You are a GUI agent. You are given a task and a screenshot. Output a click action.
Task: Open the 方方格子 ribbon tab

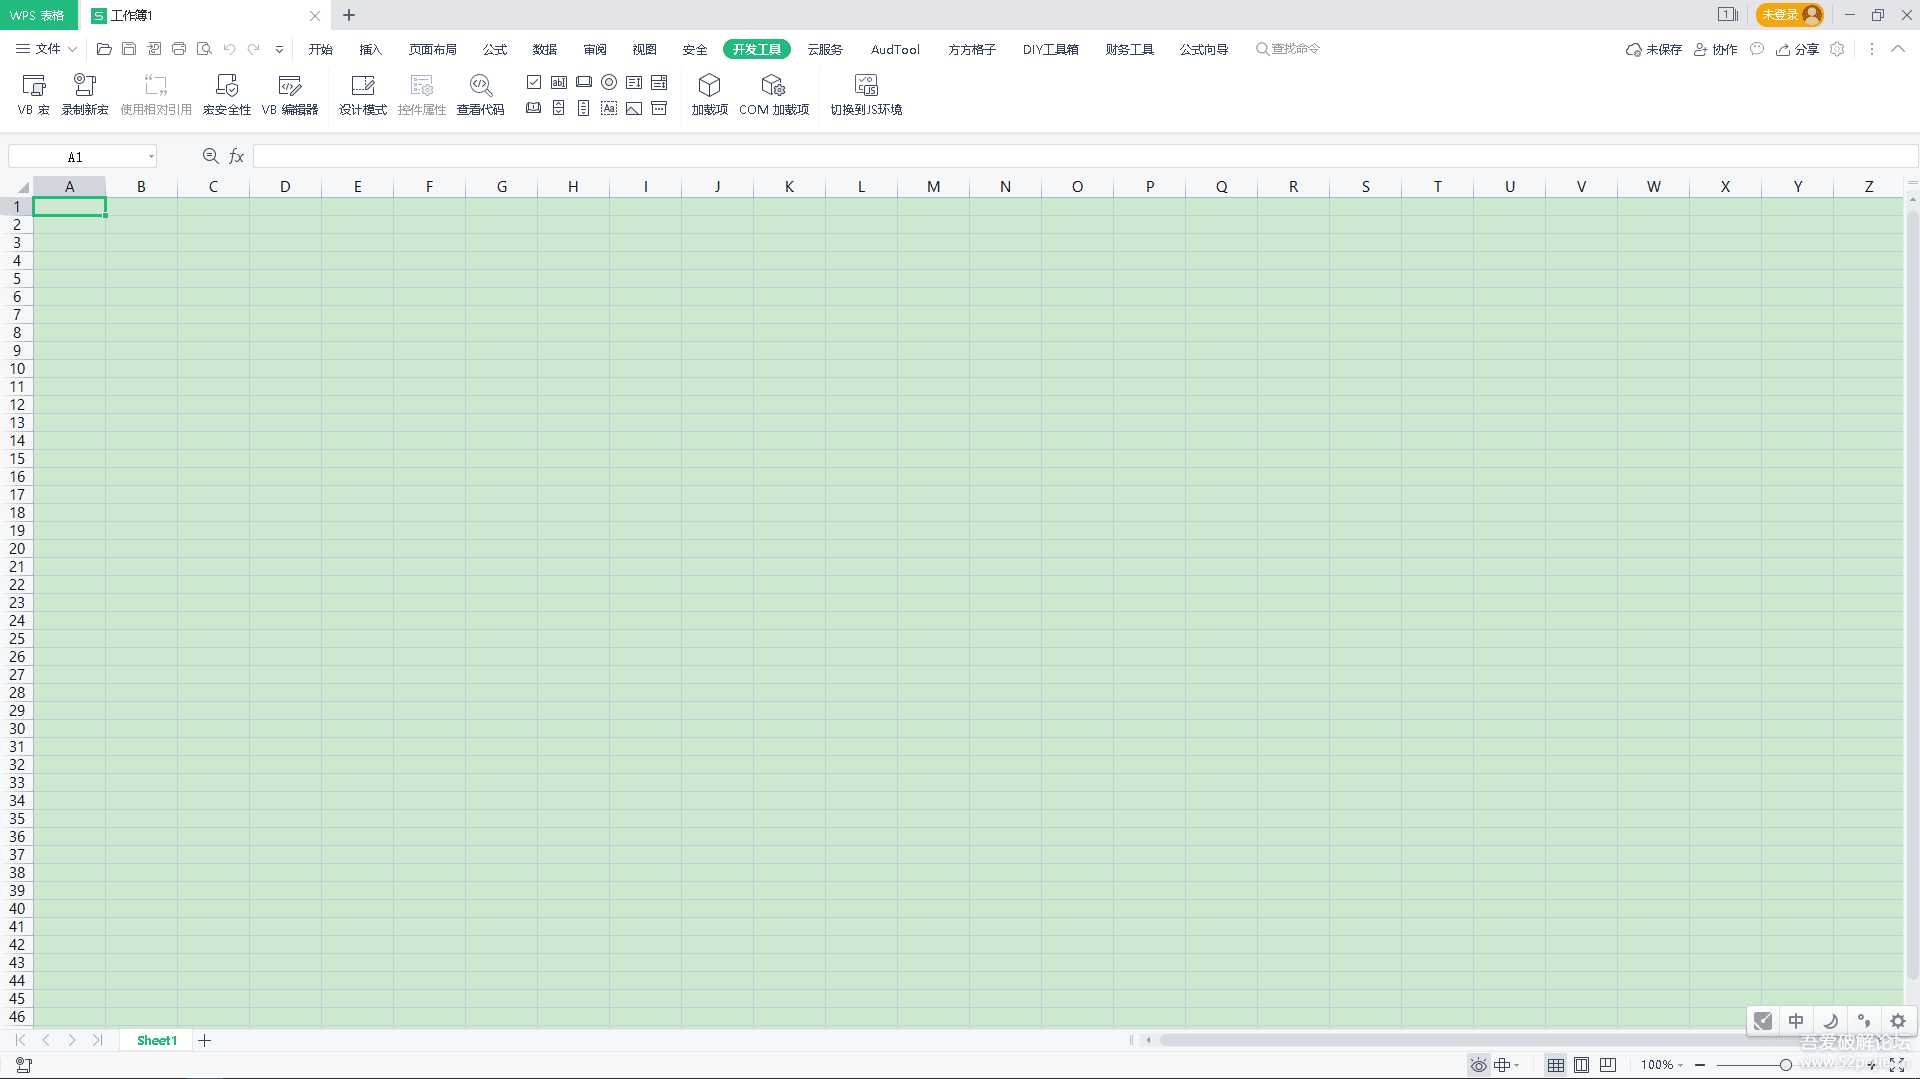click(x=971, y=49)
